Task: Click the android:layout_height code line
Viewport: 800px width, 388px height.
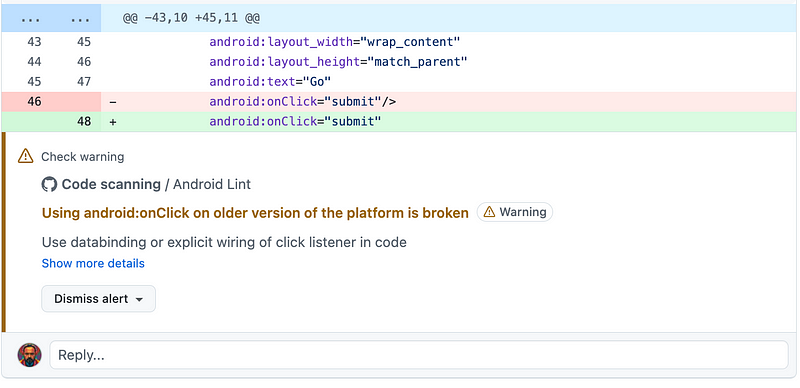Action: pos(338,62)
